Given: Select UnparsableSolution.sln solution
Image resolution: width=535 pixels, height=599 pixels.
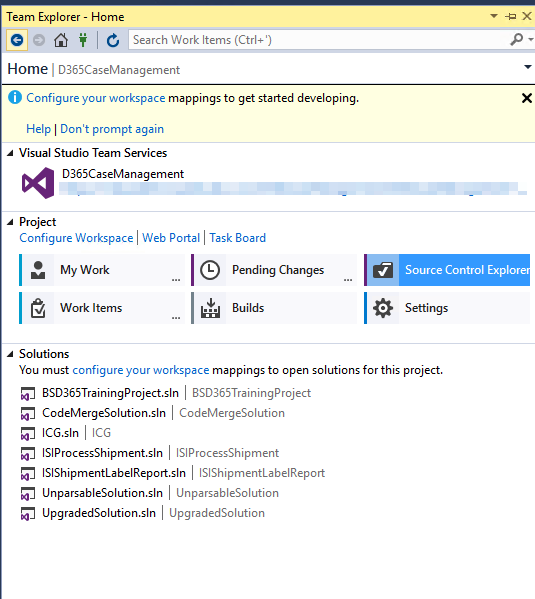Looking at the screenshot, I should point(102,493).
